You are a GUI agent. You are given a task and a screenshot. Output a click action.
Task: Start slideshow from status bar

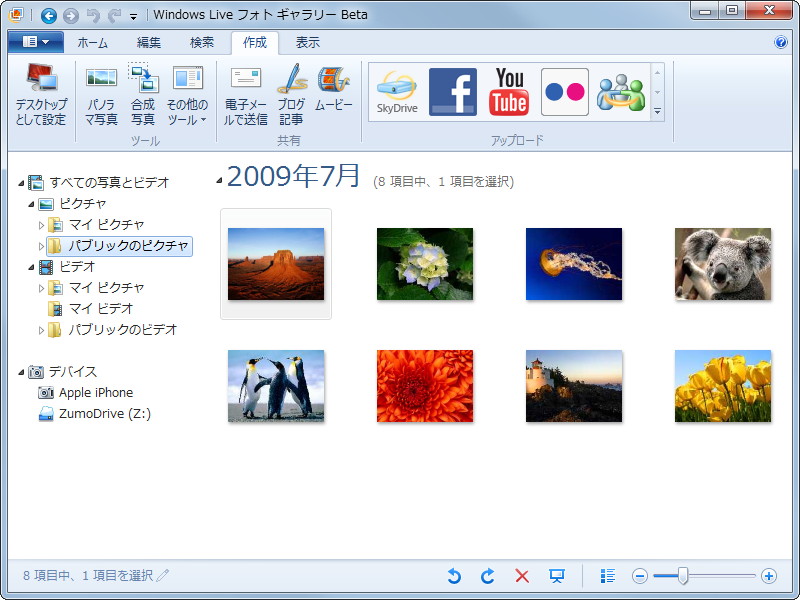(x=557, y=576)
